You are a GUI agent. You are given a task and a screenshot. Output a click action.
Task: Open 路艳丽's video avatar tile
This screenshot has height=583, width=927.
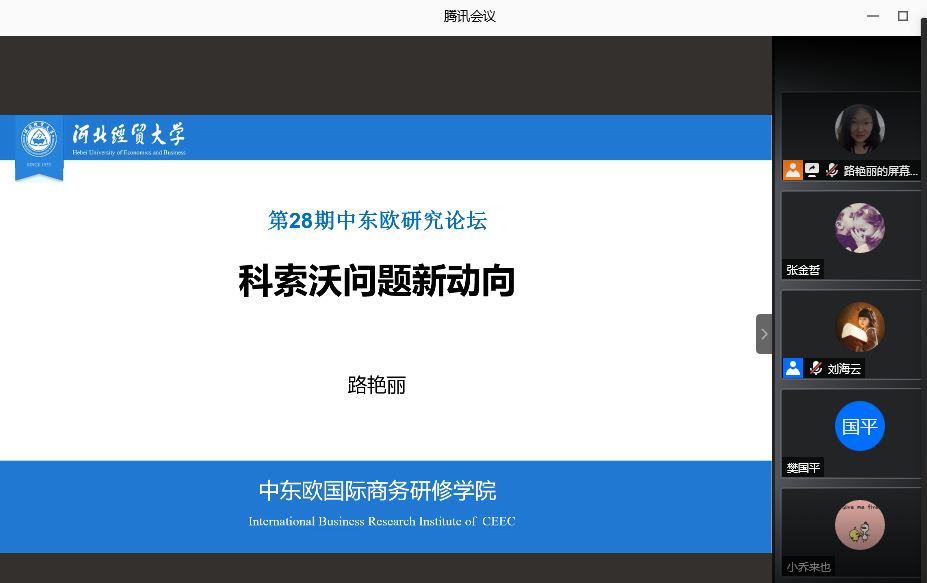[x=859, y=129]
